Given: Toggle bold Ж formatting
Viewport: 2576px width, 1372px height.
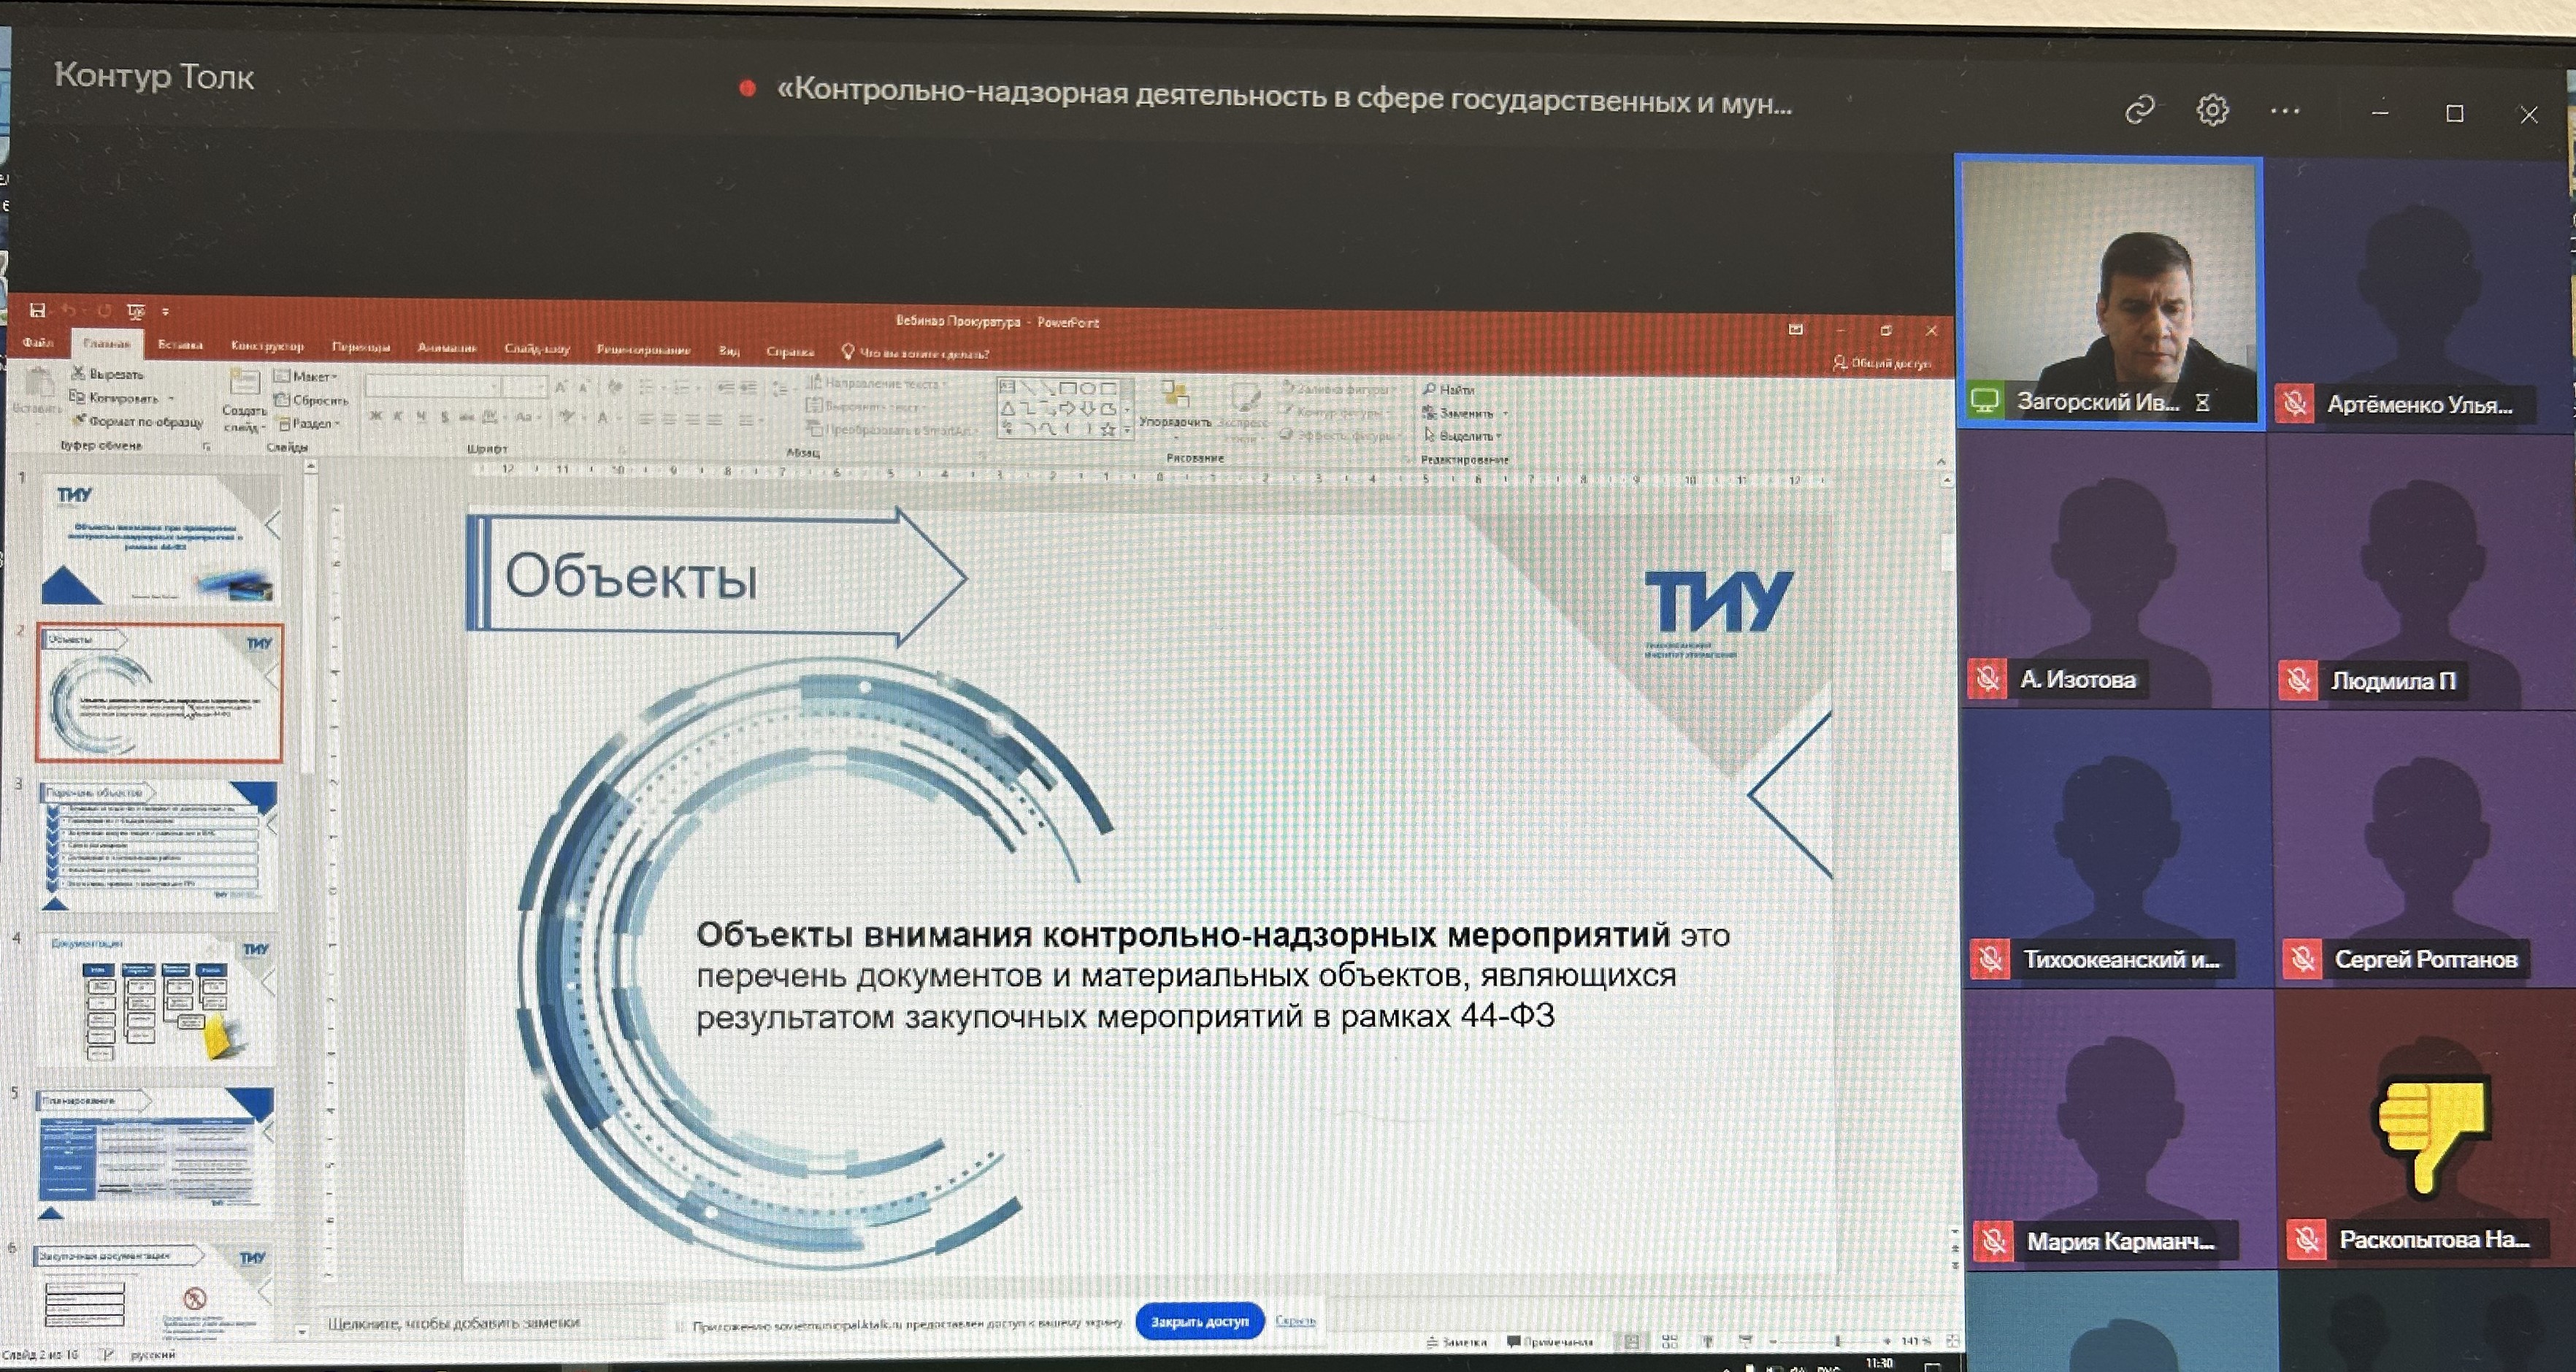Looking at the screenshot, I should coord(376,416).
